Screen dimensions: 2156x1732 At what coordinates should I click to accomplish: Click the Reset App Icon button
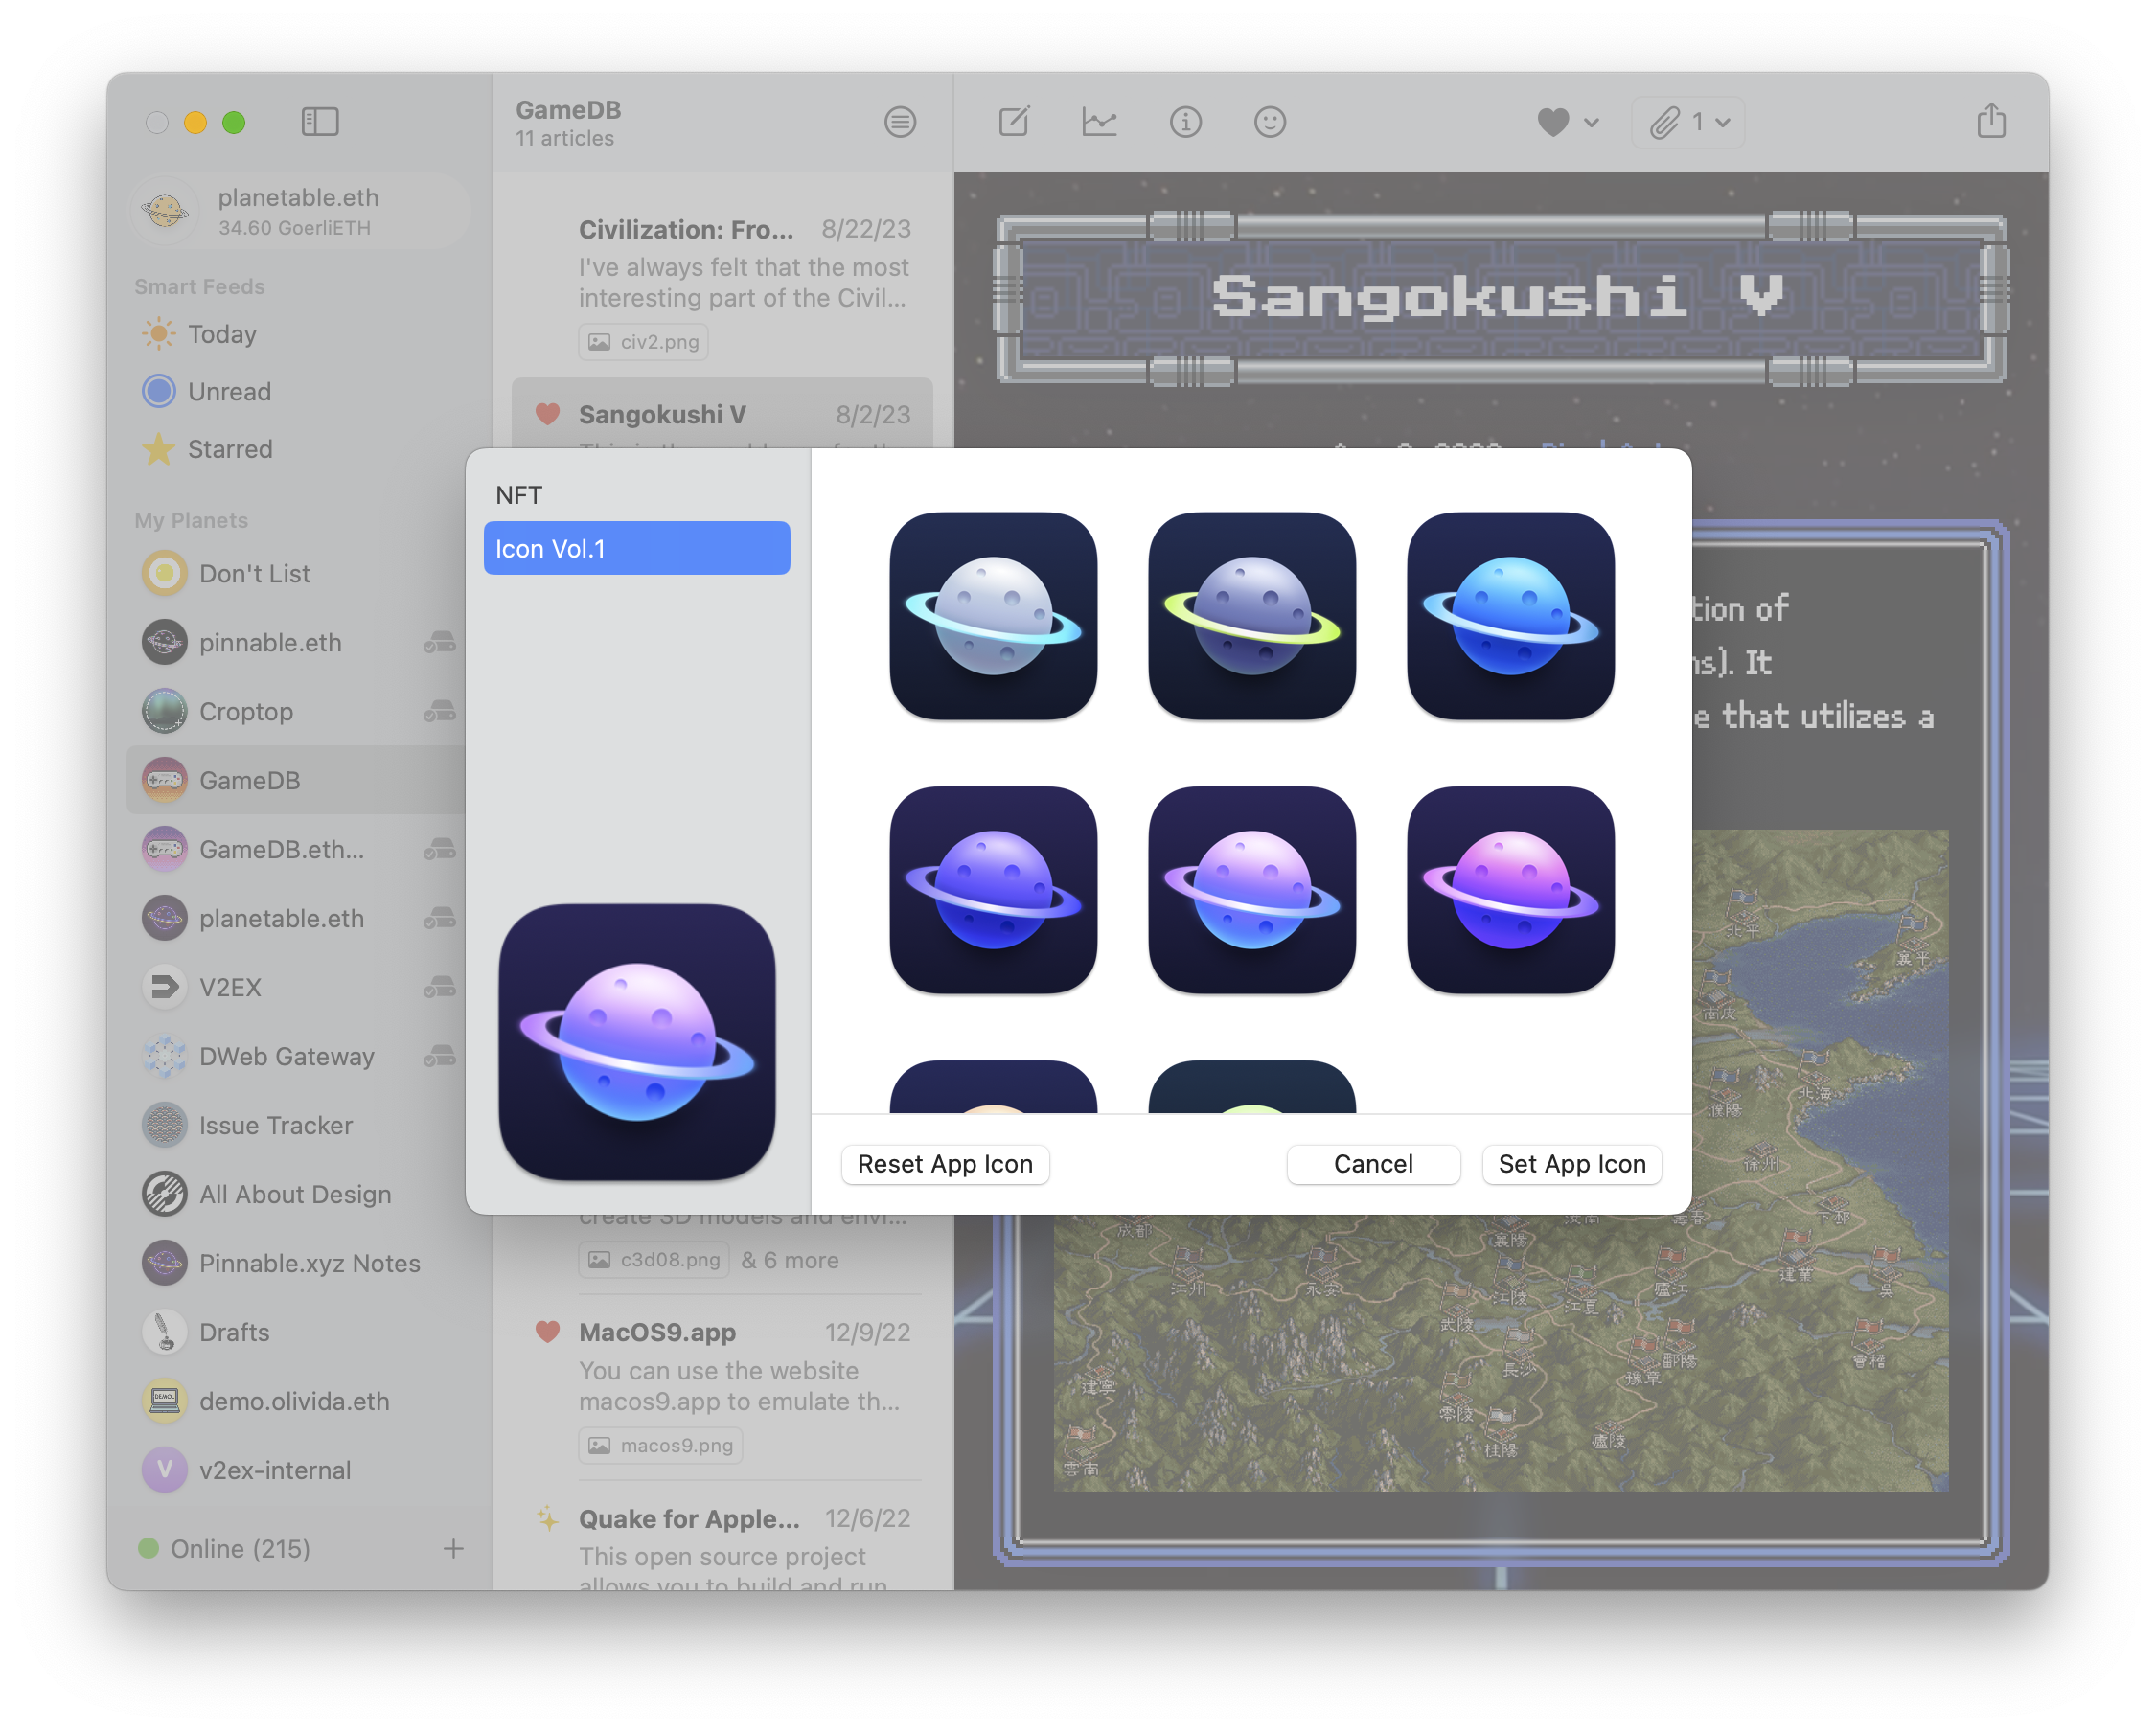tap(944, 1164)
